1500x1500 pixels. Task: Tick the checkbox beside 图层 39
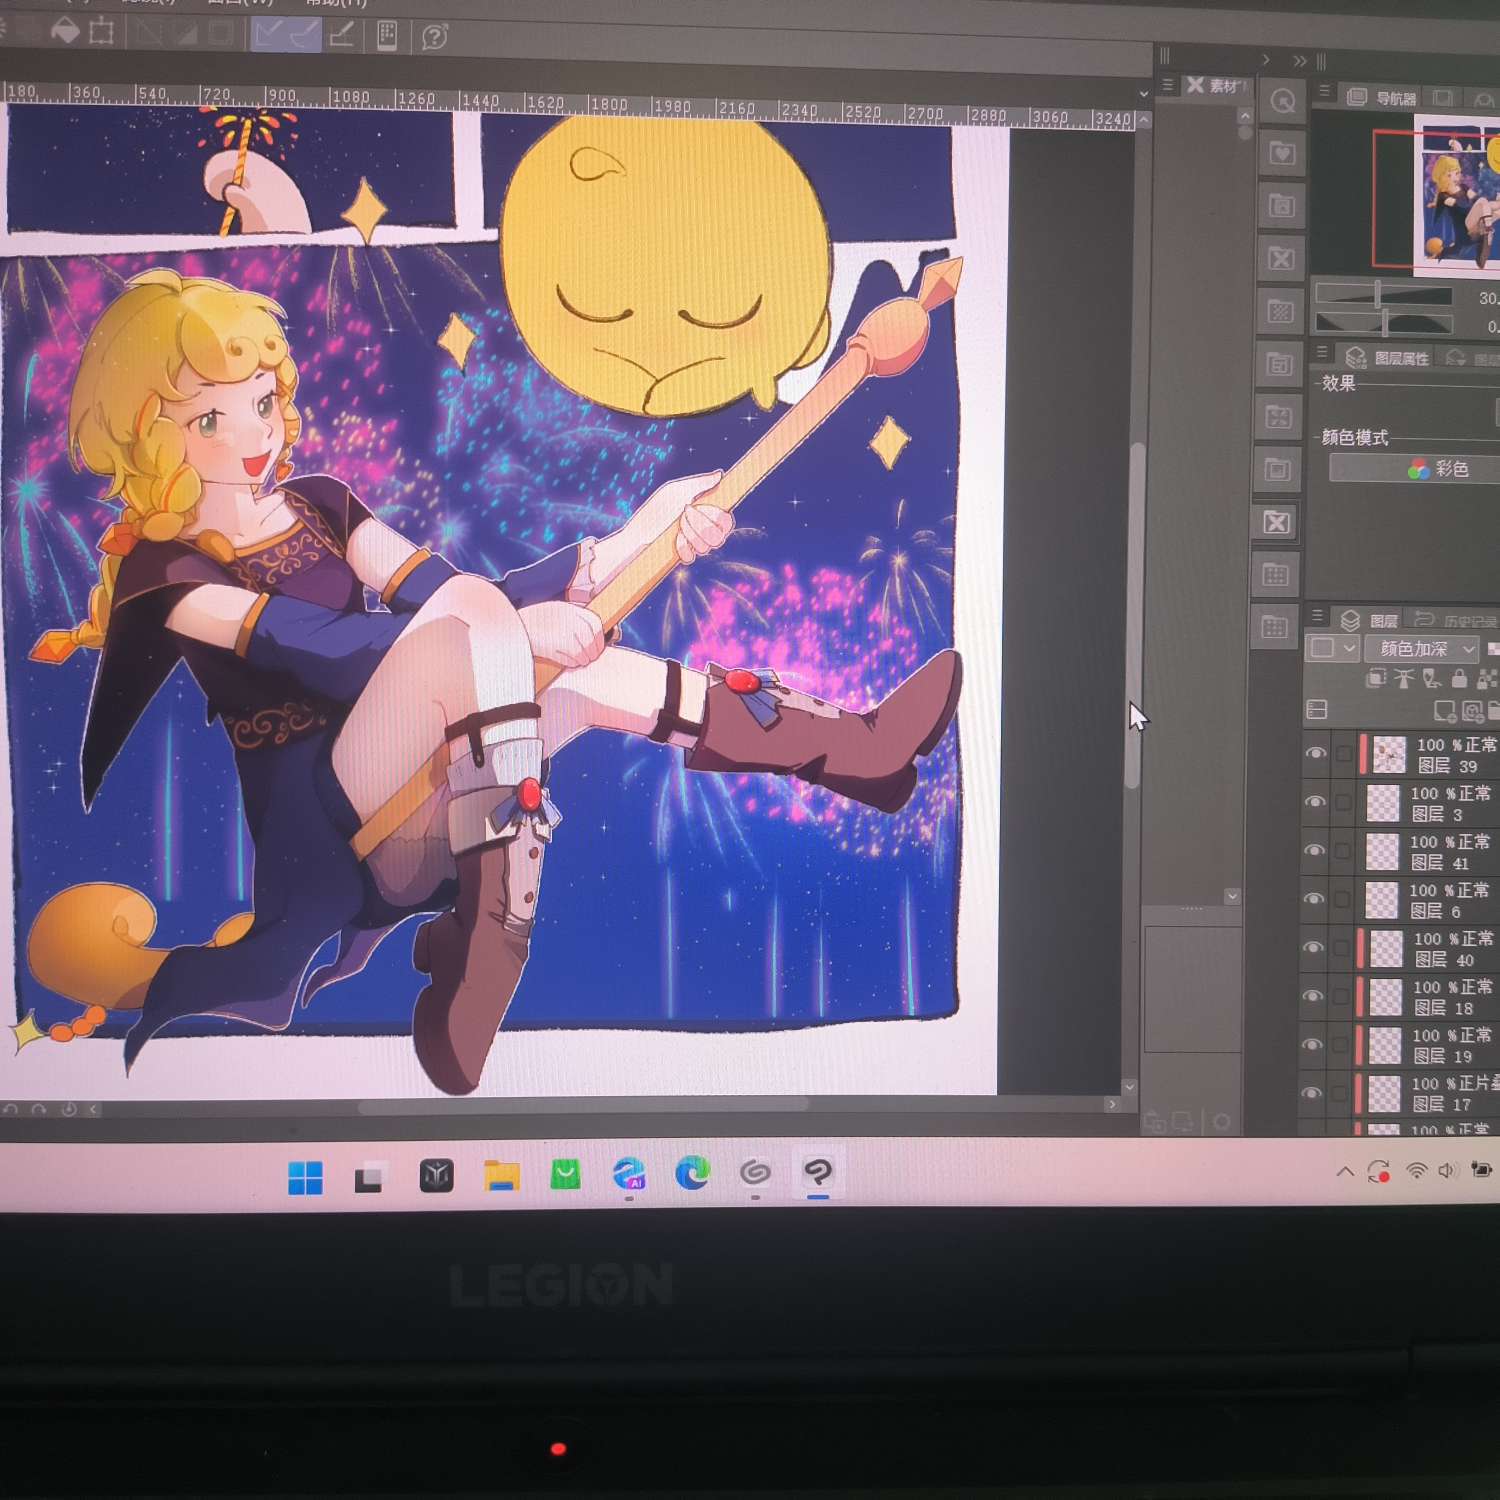tap(1344, 754)
